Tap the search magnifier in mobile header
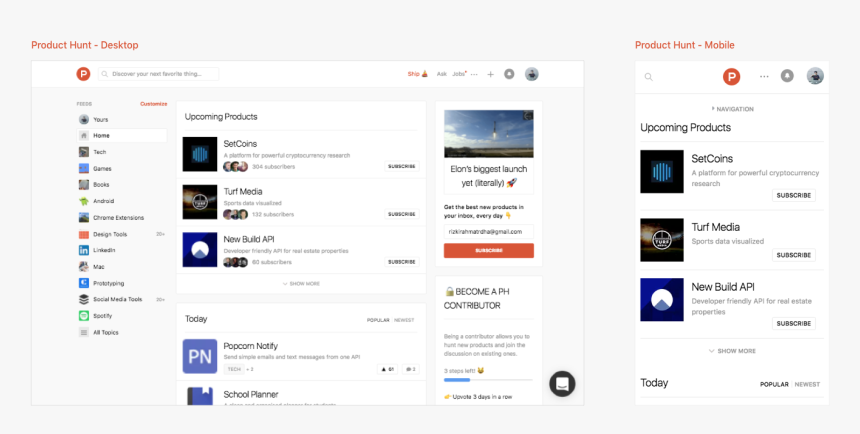This screenshot has height=434, width=860. [648, 77]
